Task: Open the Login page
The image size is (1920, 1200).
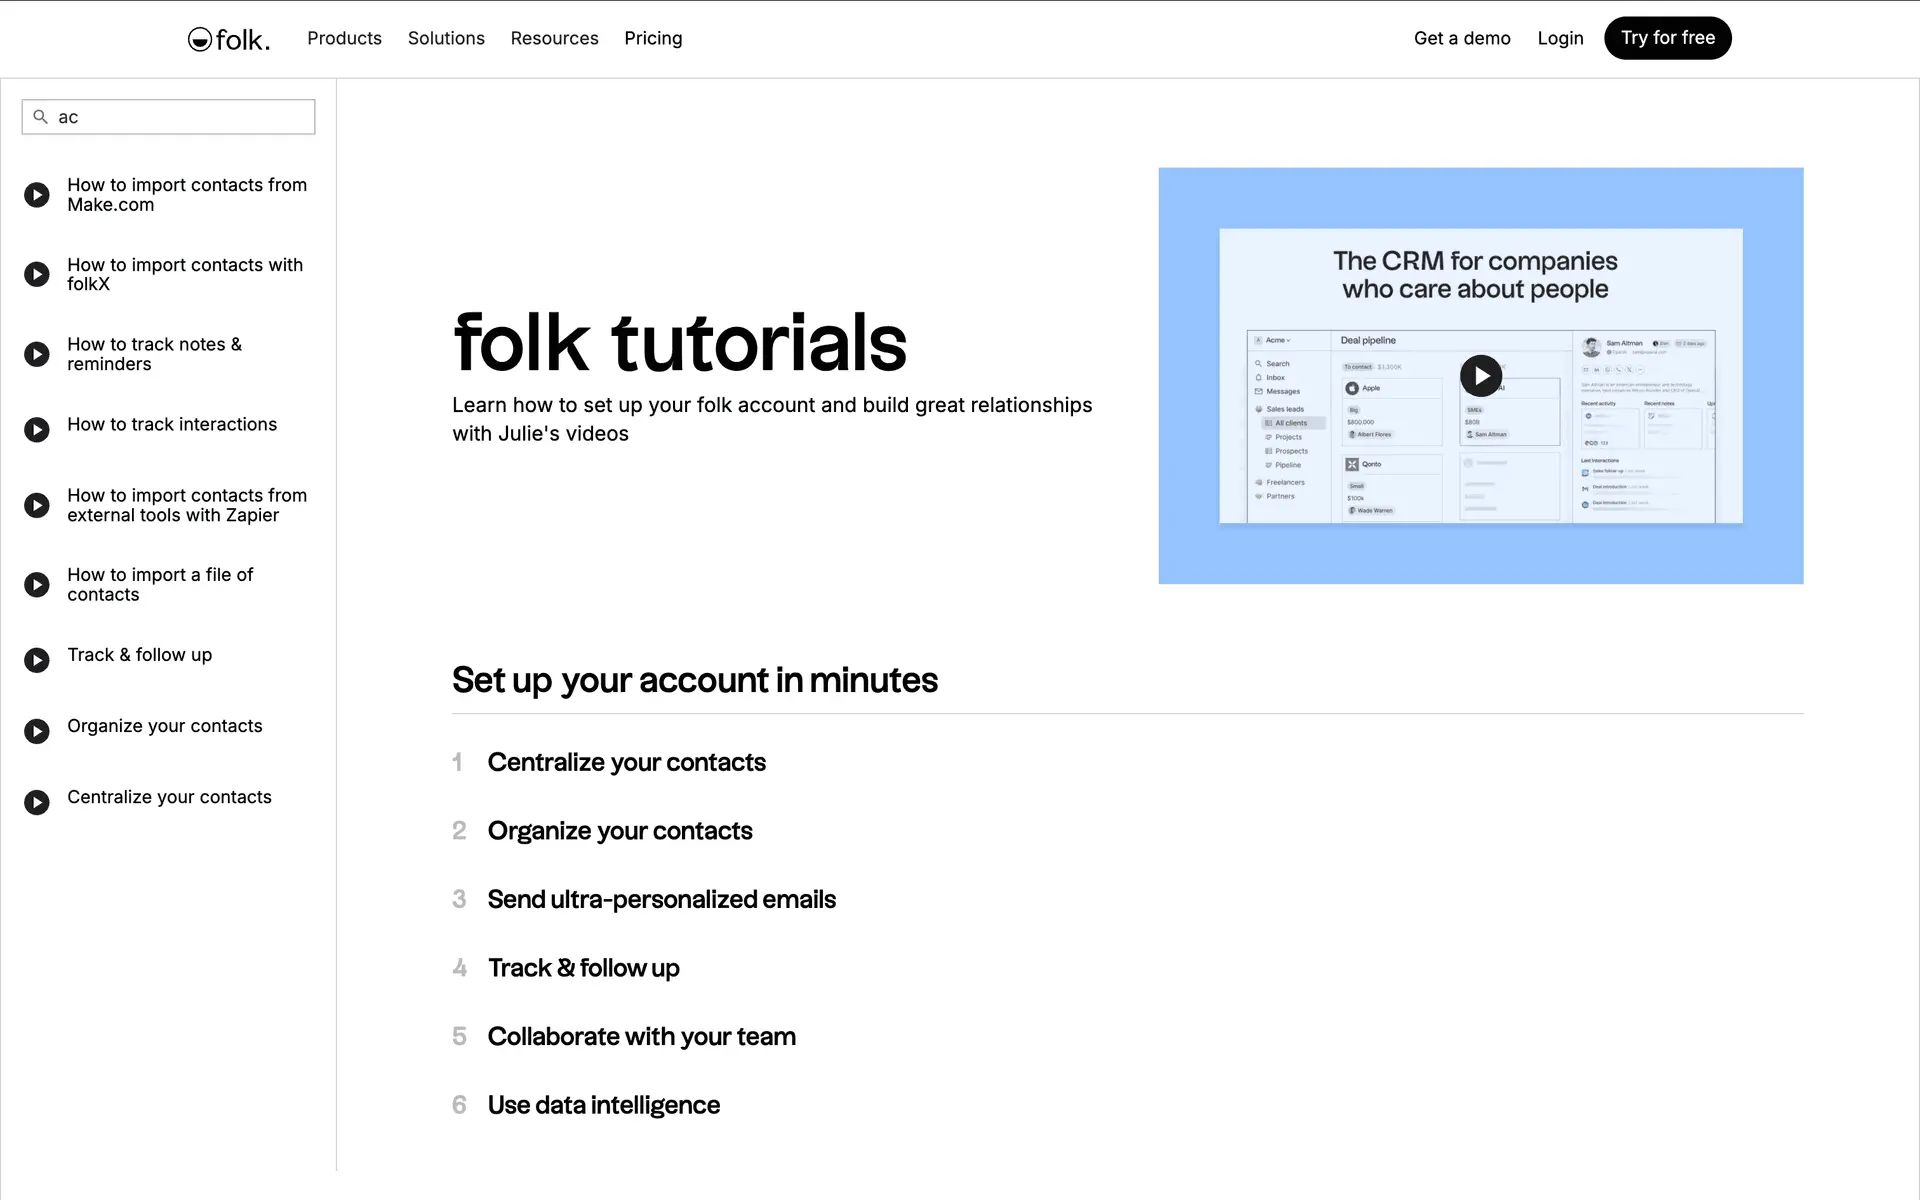Action: [1560, 38]
